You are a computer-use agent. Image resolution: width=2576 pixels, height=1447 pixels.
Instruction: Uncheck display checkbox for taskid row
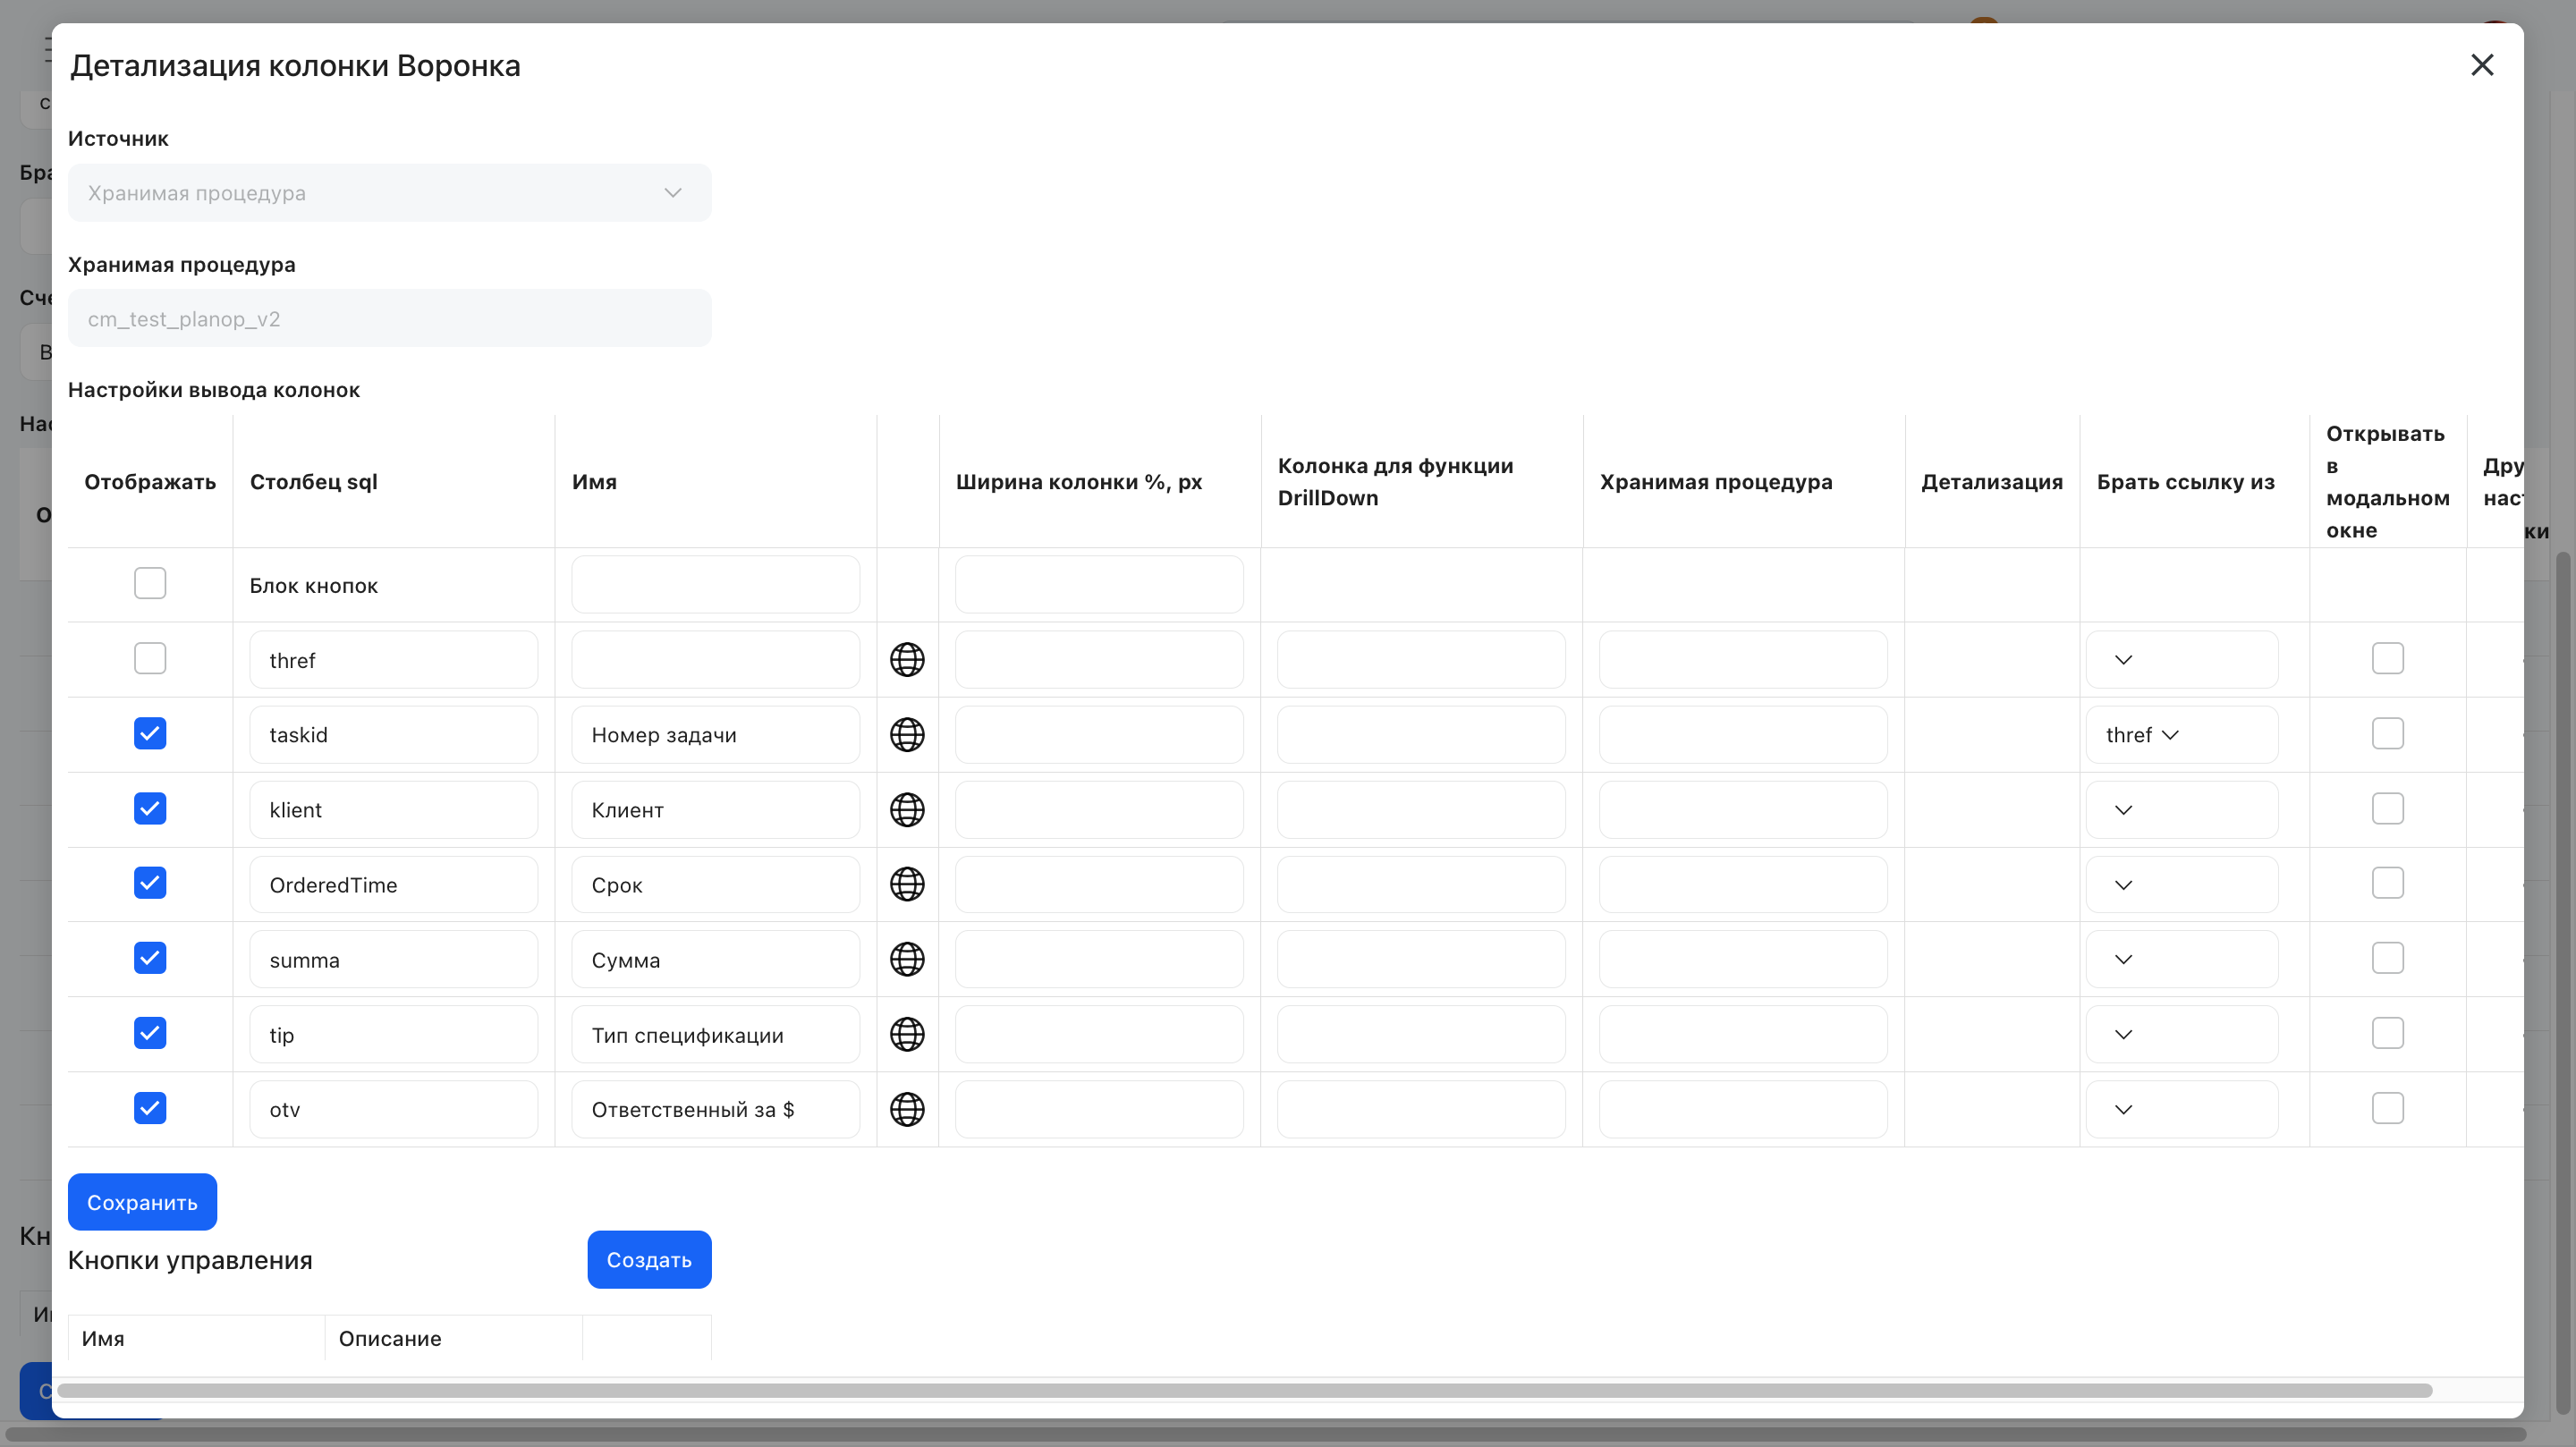pos(150,733)
